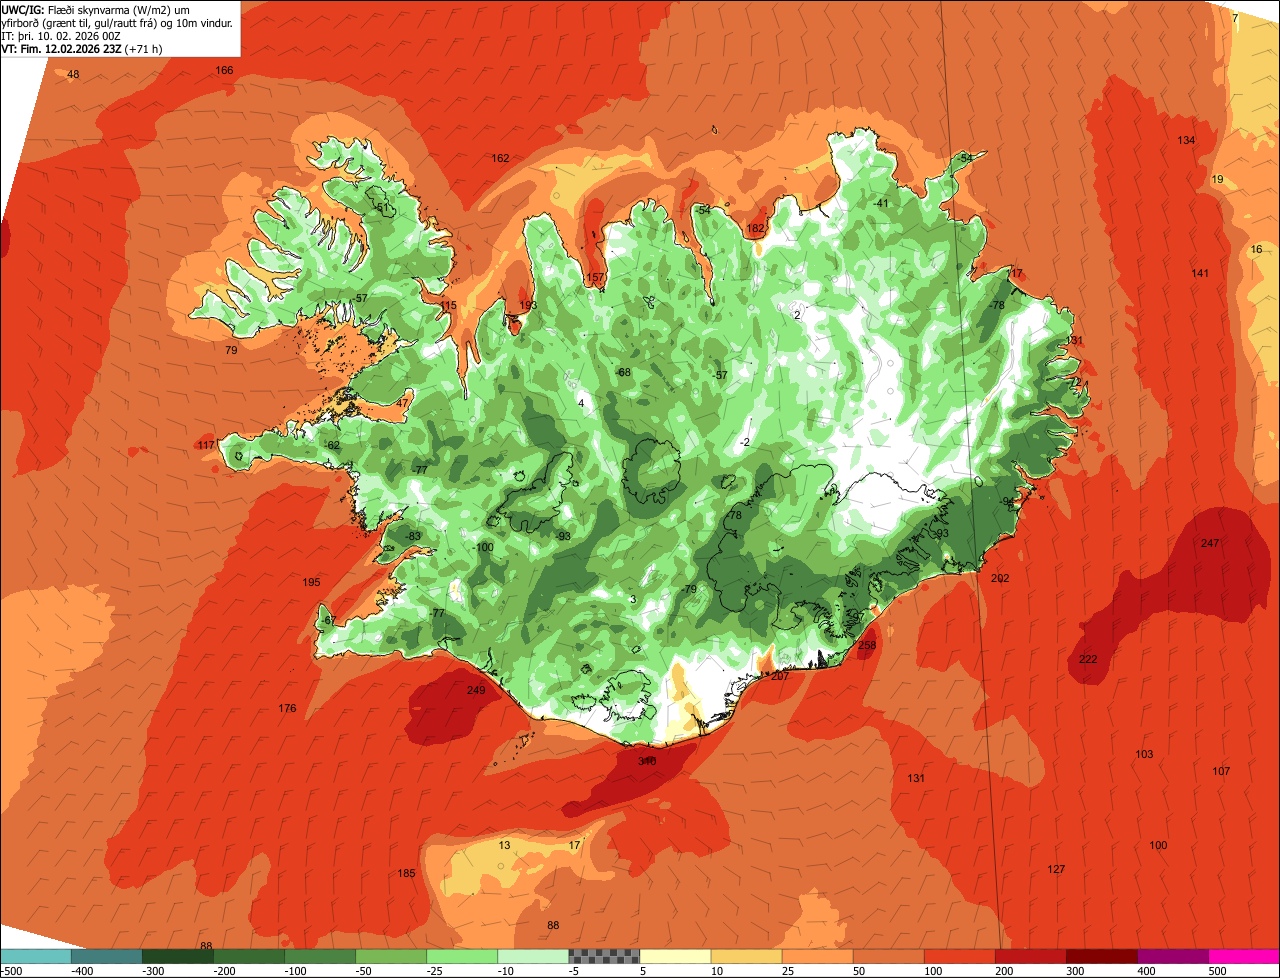Click the map value 19 near the top right
1280x978 pixels.
1217,179
